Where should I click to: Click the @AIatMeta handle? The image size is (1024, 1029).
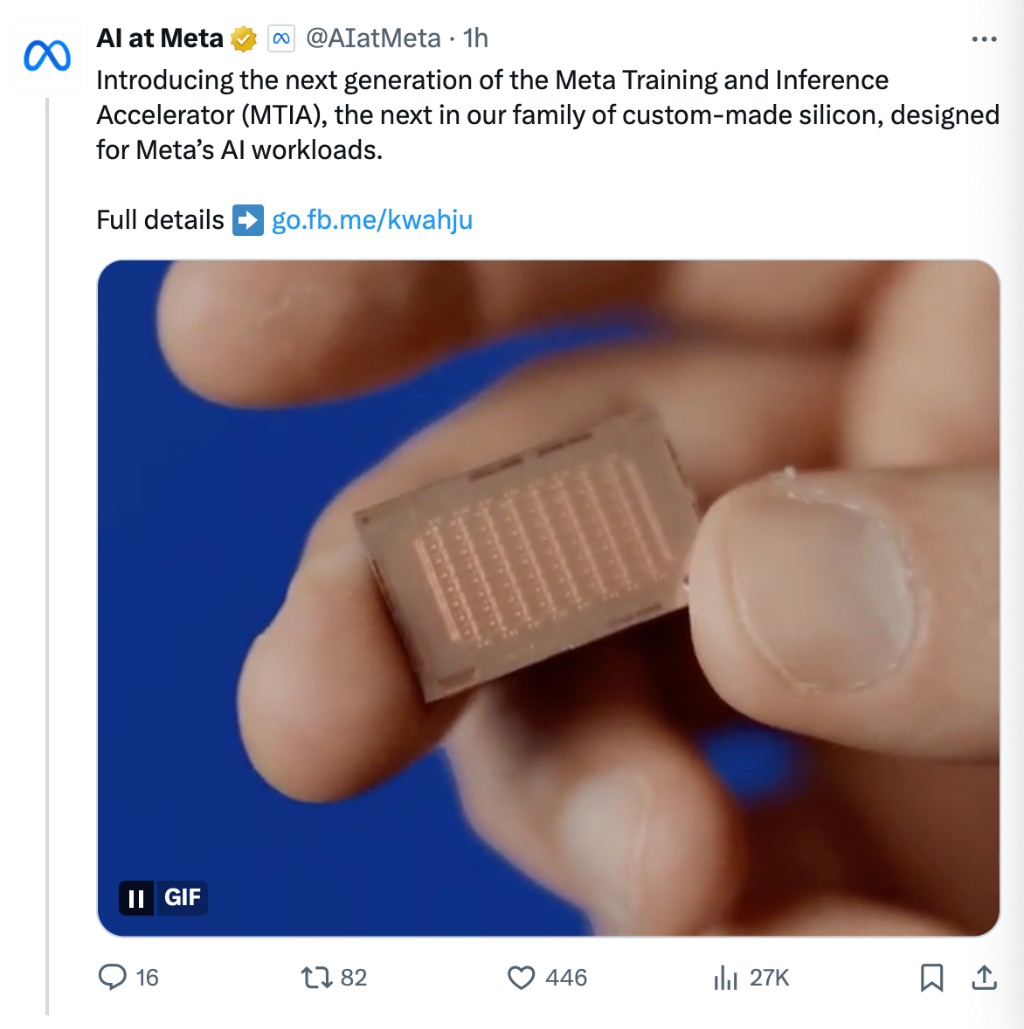[372, 39]
